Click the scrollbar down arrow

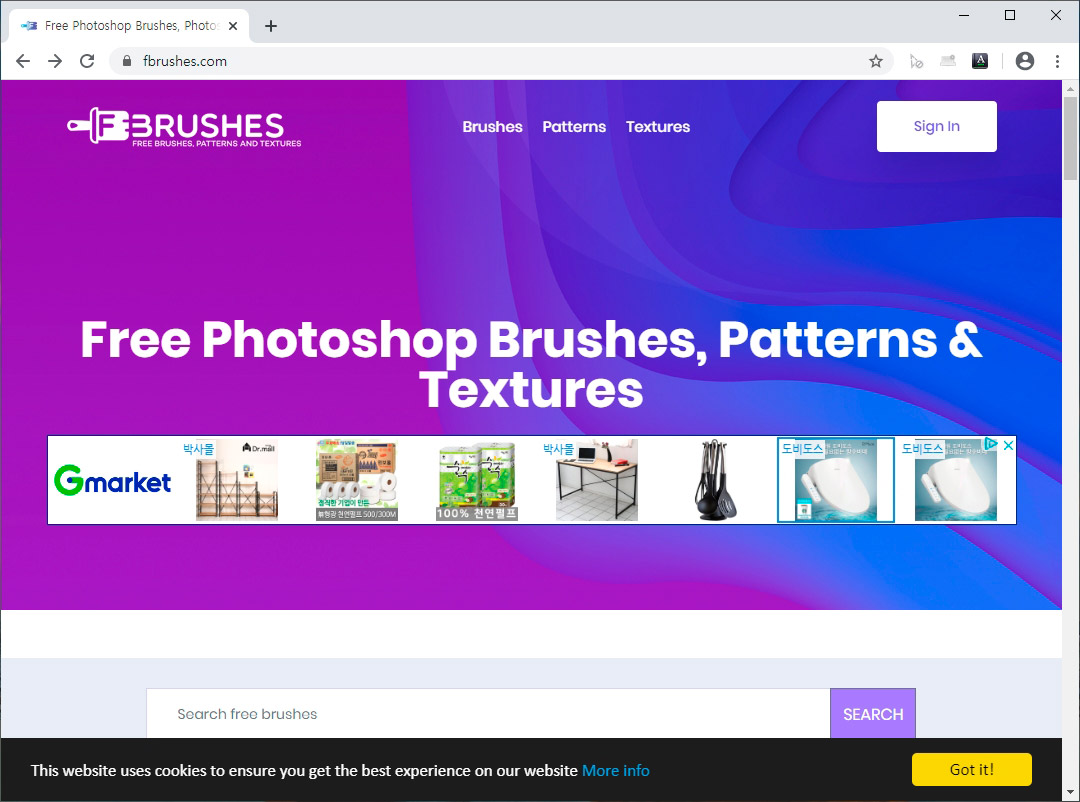[x=1070, y=792]
